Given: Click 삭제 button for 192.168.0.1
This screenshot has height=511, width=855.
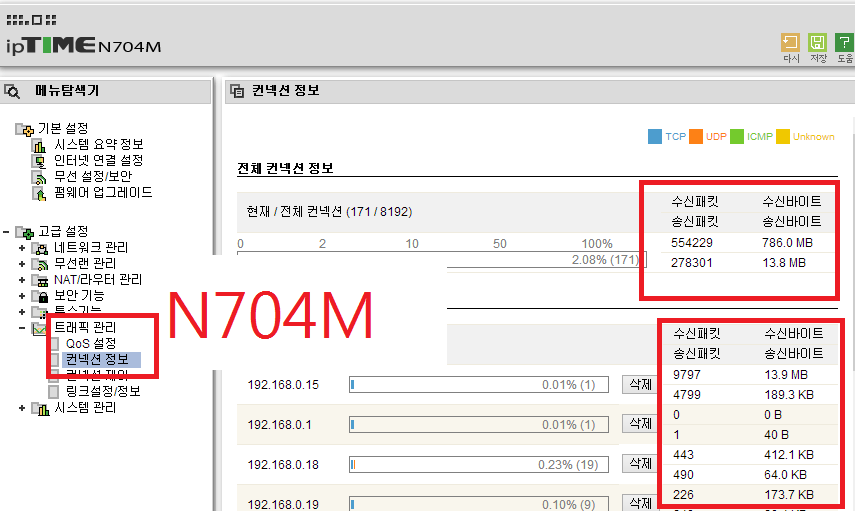Looking at the screenshot, I should 640,424.
